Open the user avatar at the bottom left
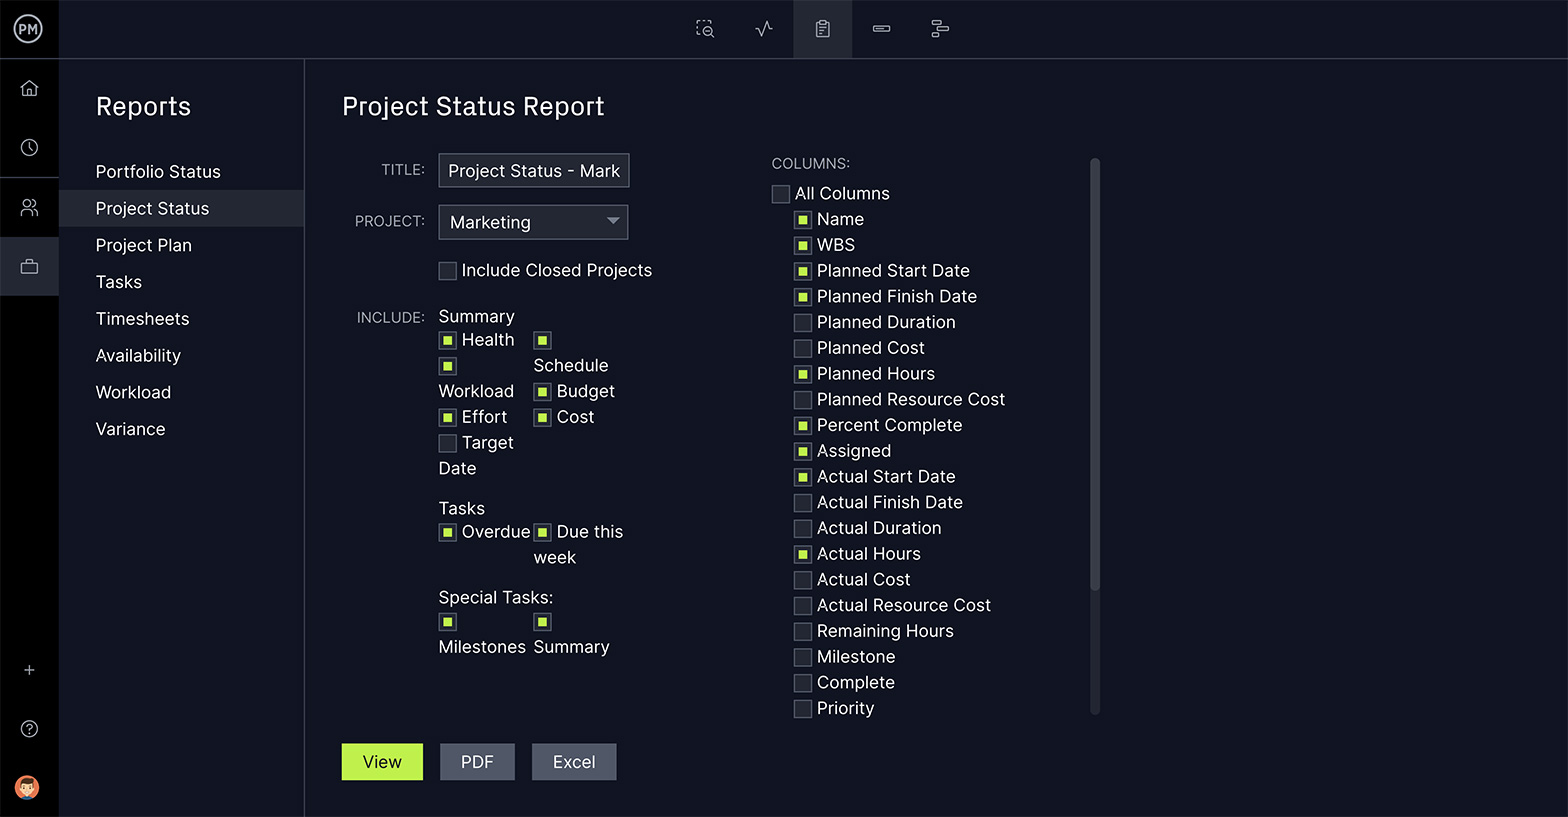 (28, 787)
